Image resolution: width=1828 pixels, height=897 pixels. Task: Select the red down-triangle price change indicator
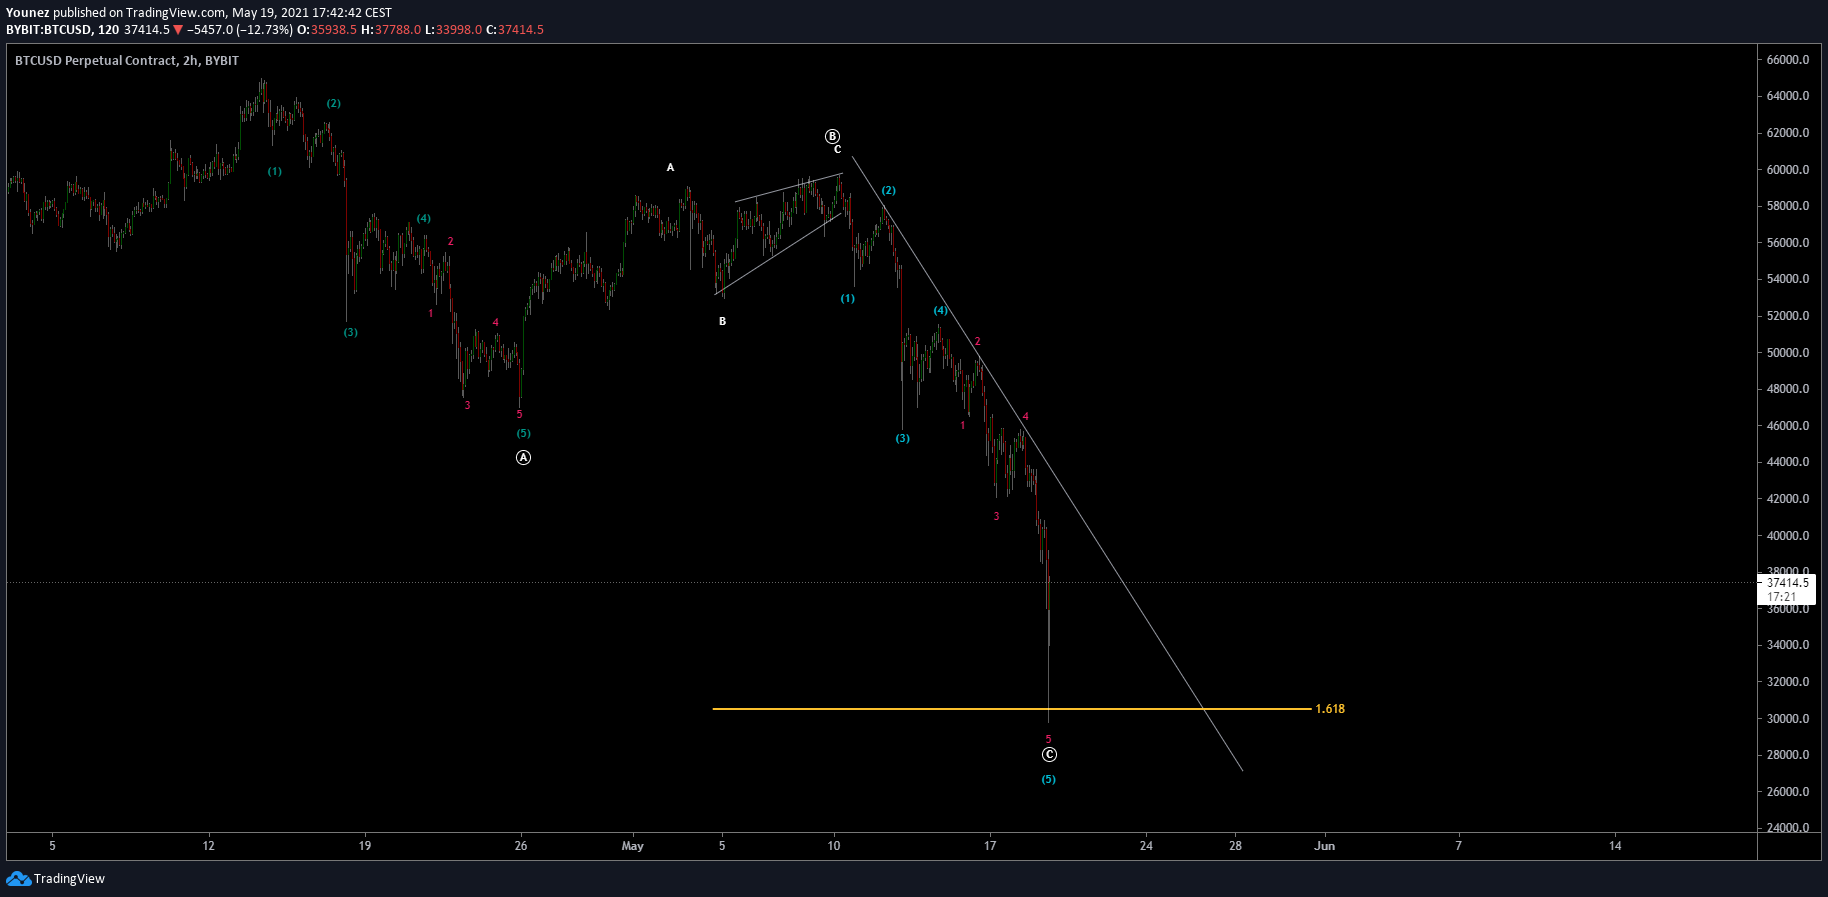[178, 30]
